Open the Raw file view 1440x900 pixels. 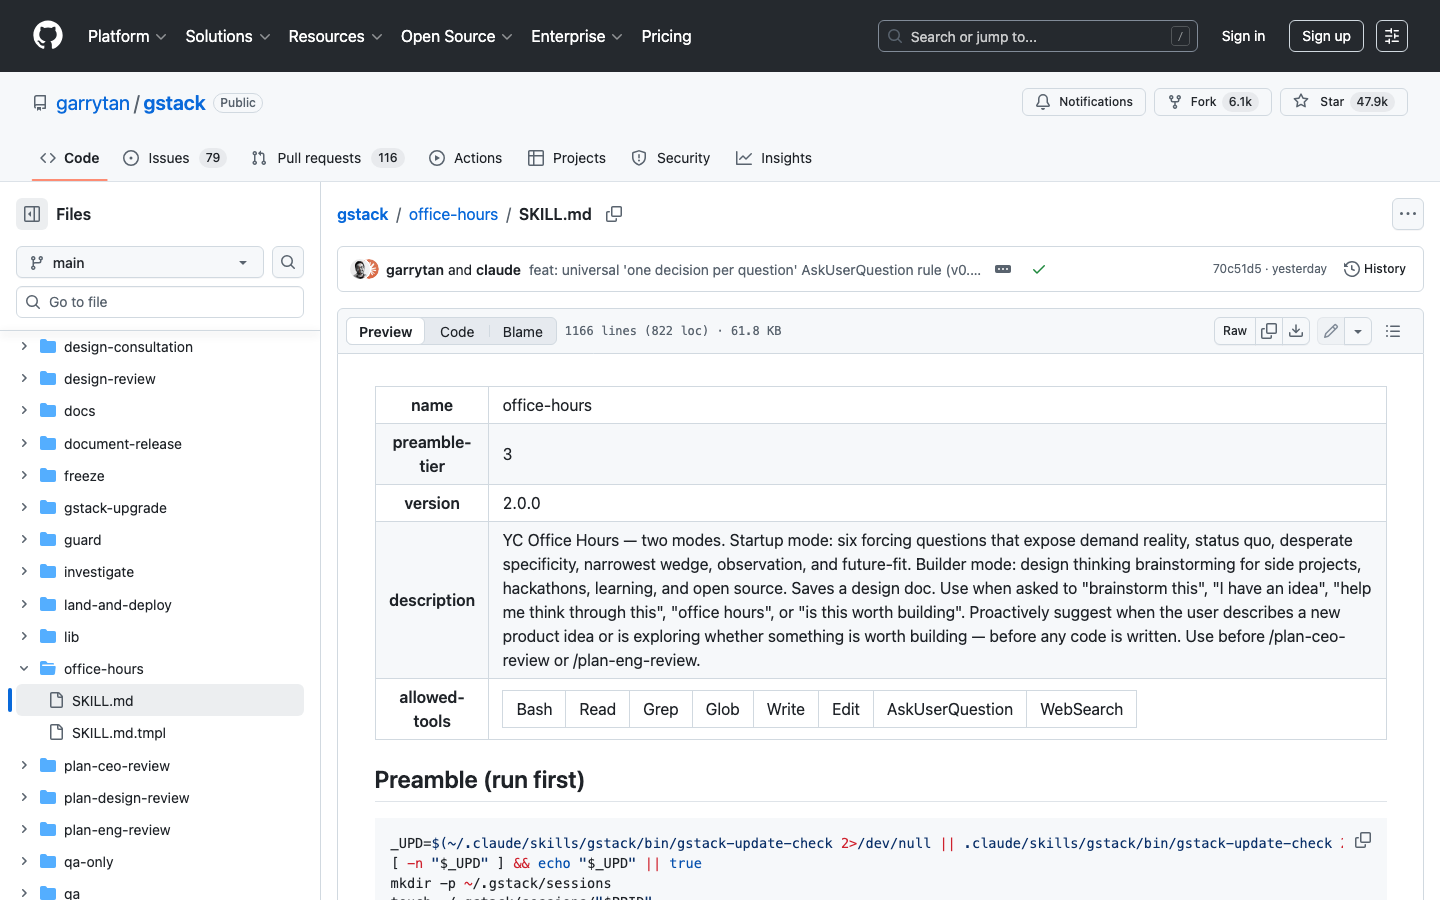[x=1235, y=331]
